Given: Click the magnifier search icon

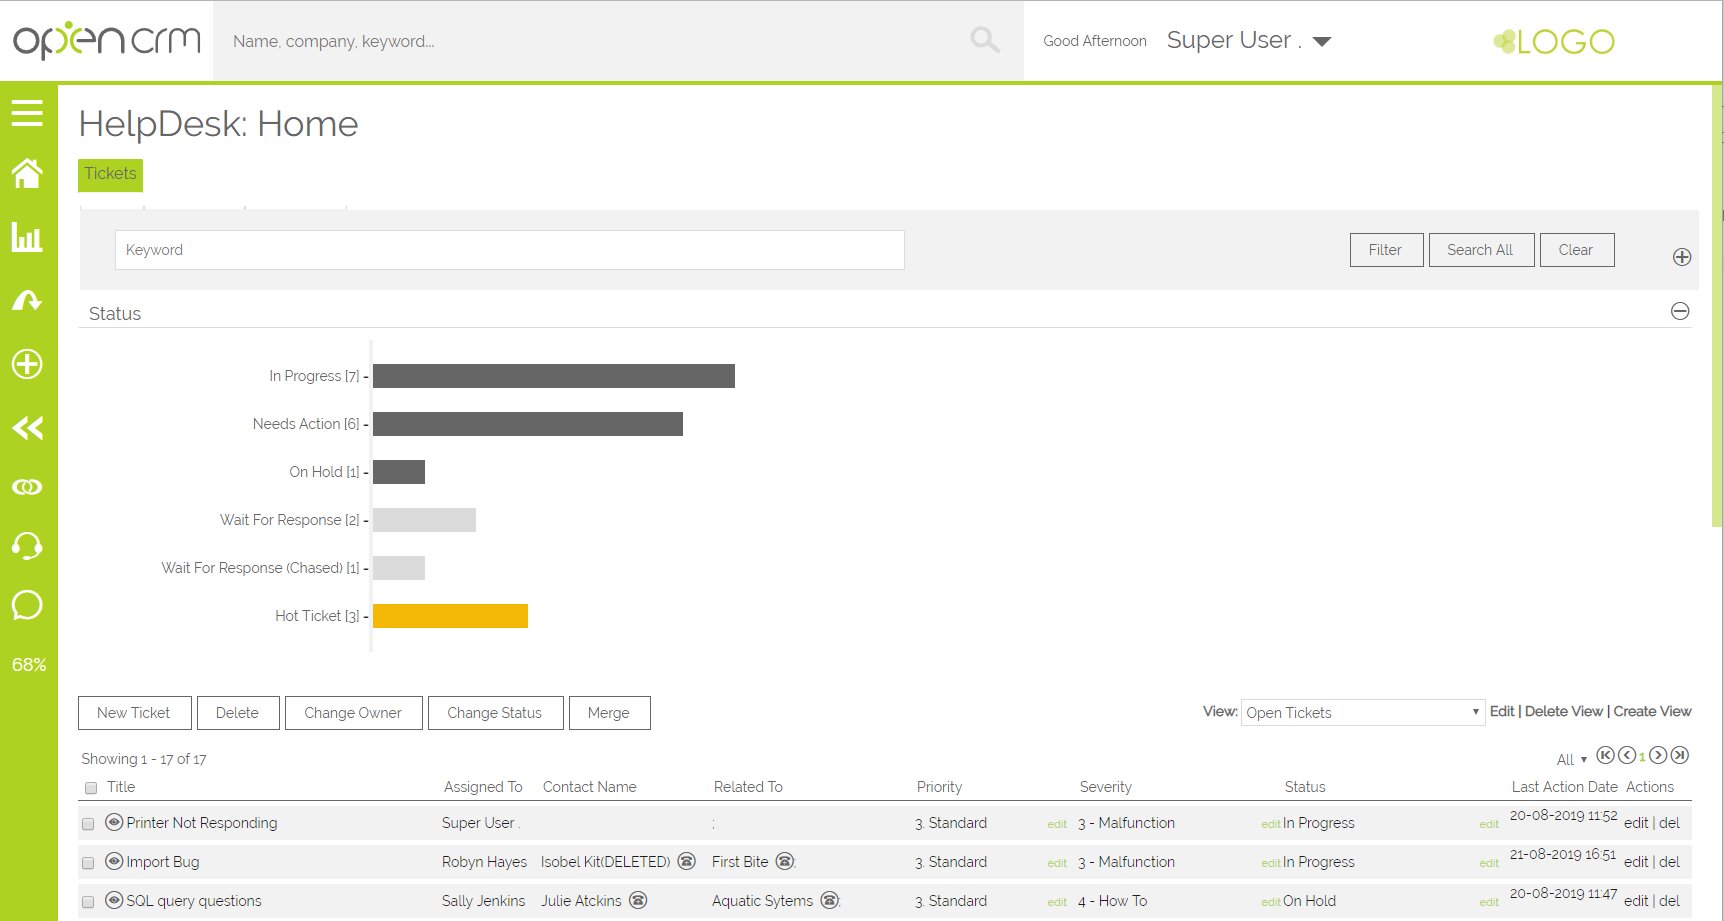Looking at the screenshot, I should [984, 40].
